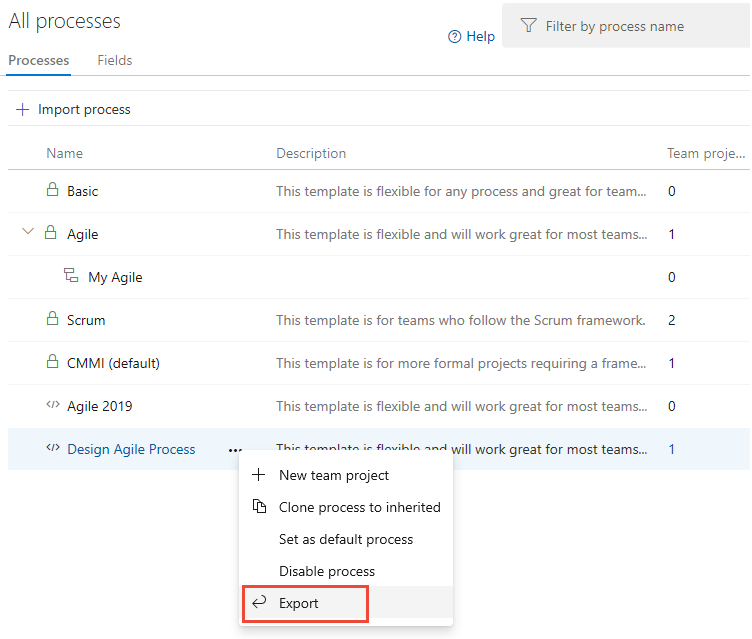The height and width of the screenshot is (639, 752).
Task: Click the plus icon beside New team project
Action: coord(258,475)
